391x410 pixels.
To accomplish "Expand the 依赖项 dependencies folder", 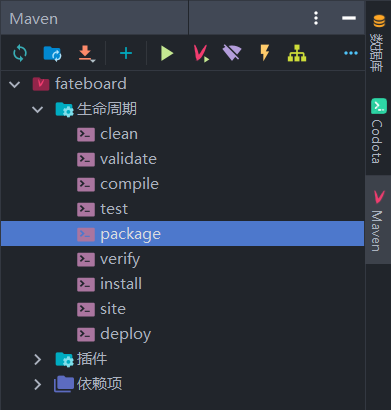I will coord(38,384).
